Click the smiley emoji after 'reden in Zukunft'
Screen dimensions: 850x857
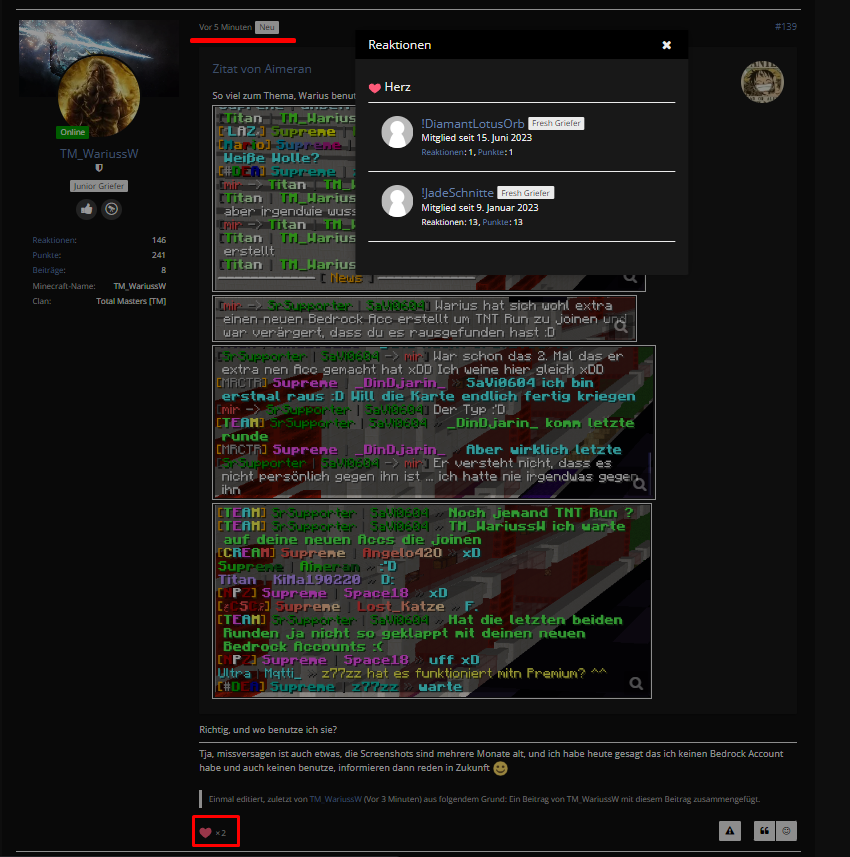pos(500,768)
